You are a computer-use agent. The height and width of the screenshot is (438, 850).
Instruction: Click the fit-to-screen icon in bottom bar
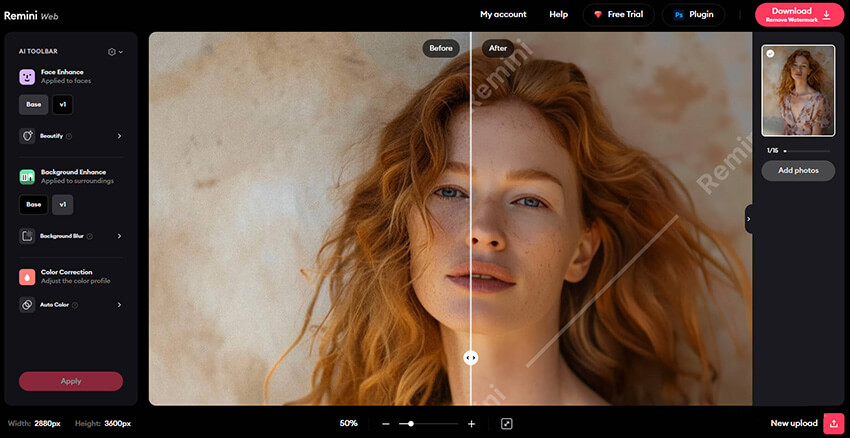507,424
